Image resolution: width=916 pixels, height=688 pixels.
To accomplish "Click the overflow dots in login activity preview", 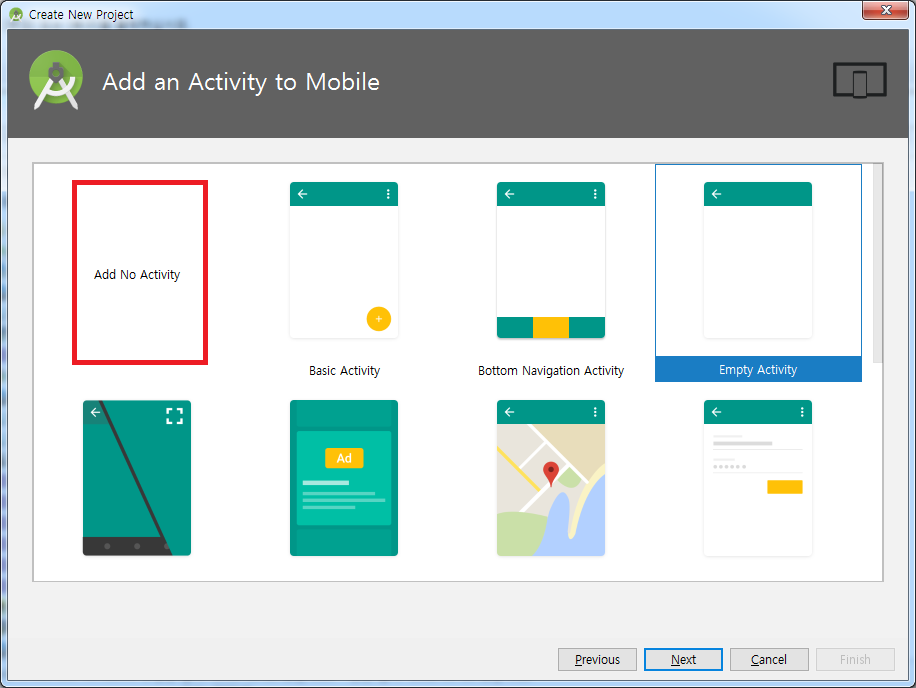I will 802,412.
